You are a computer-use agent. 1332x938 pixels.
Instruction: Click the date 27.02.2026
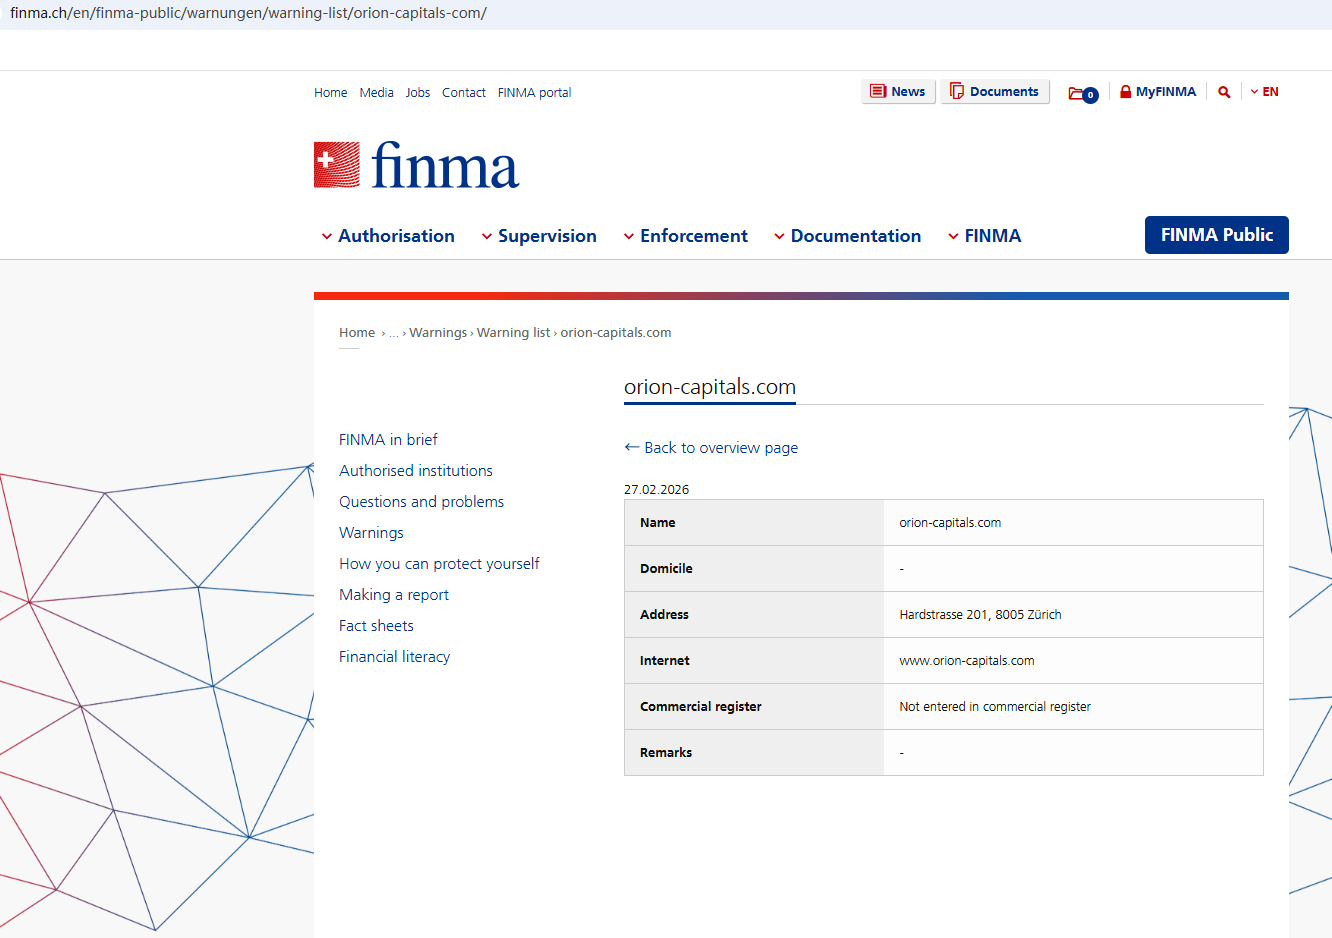(x=656, y=490)
